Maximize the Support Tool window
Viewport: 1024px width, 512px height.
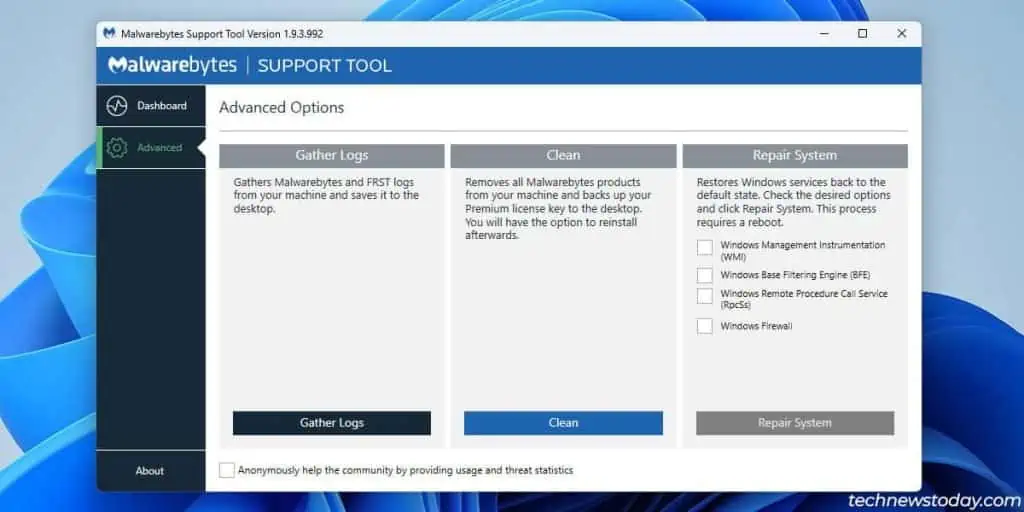point(863,34)
